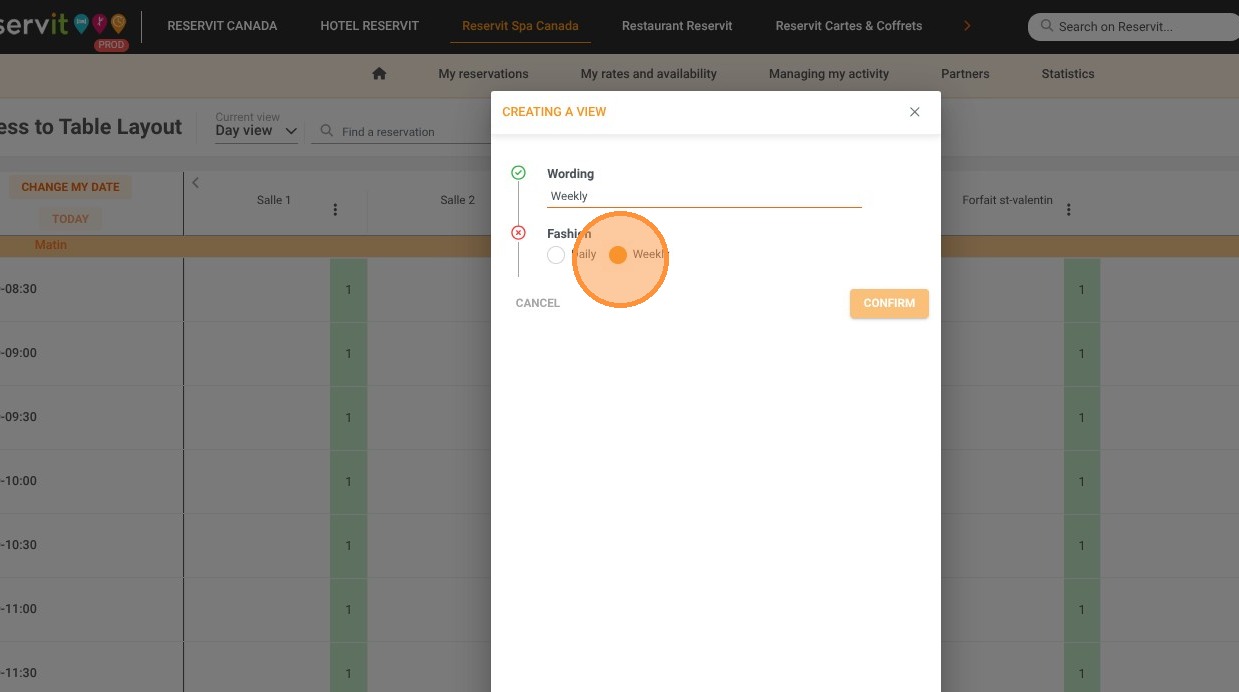Go to the home icon
1239x692 pixels.
(x=379, y=73)
